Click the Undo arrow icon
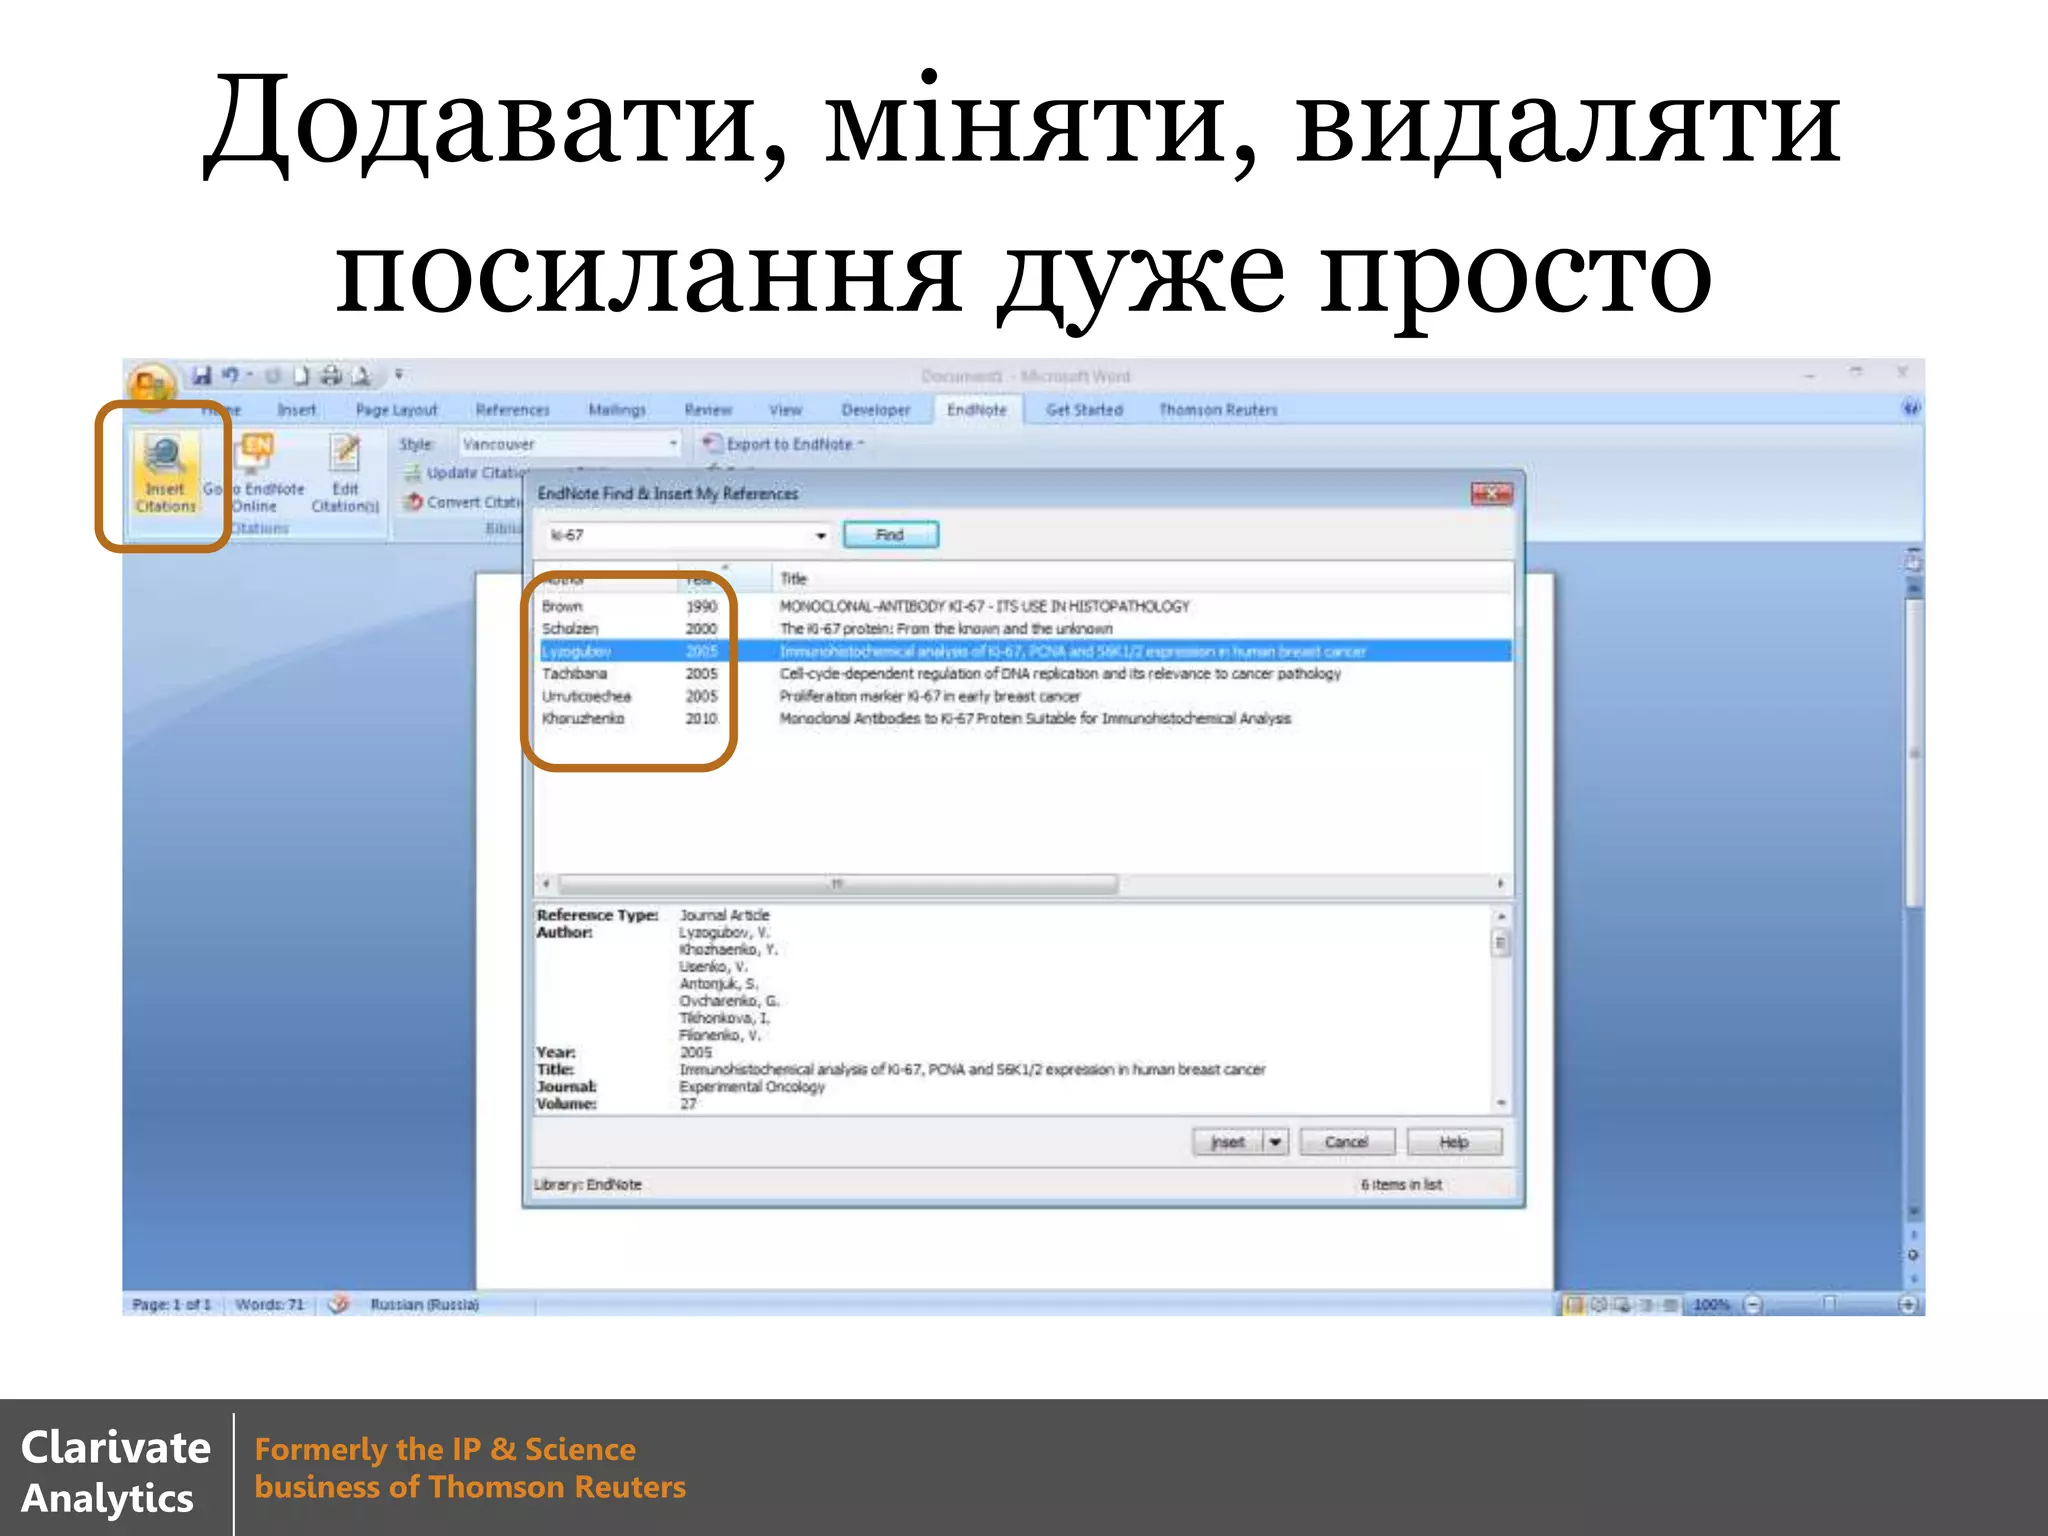2048x1536 pixels. tap(230, 375)
